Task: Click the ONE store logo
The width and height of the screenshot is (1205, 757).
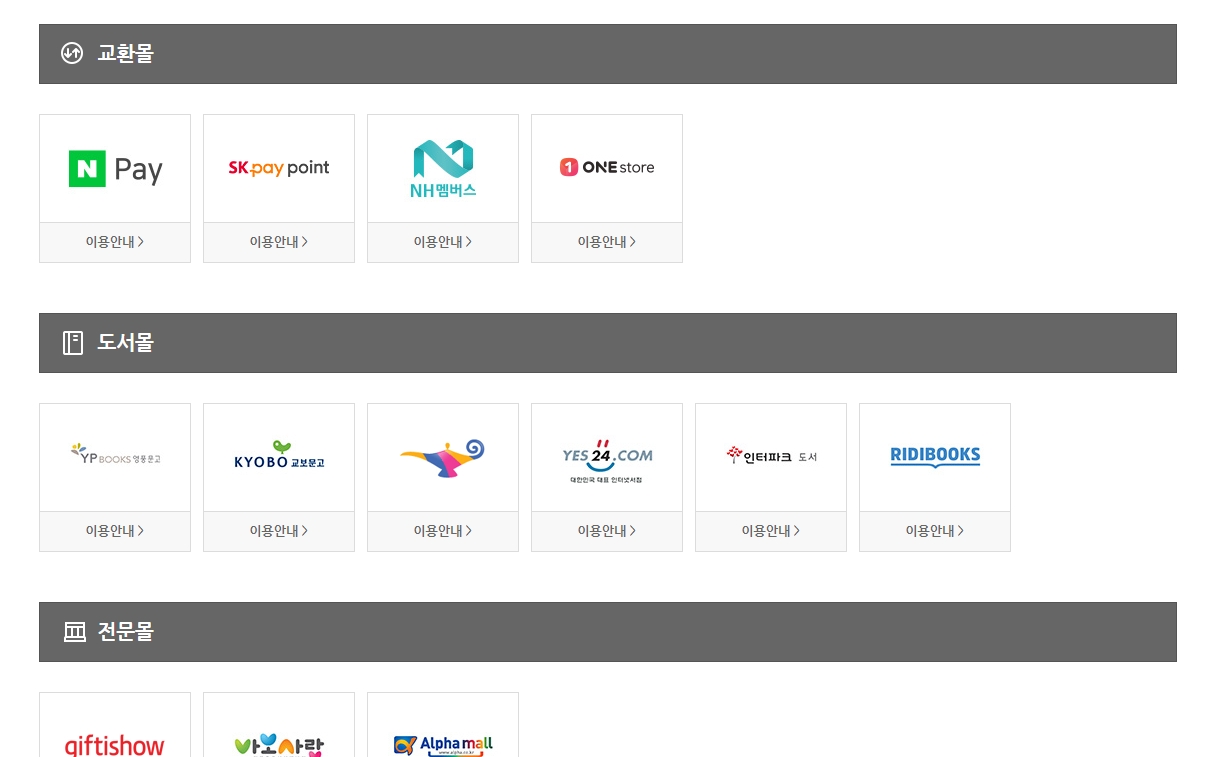Action: pos(607,168)
